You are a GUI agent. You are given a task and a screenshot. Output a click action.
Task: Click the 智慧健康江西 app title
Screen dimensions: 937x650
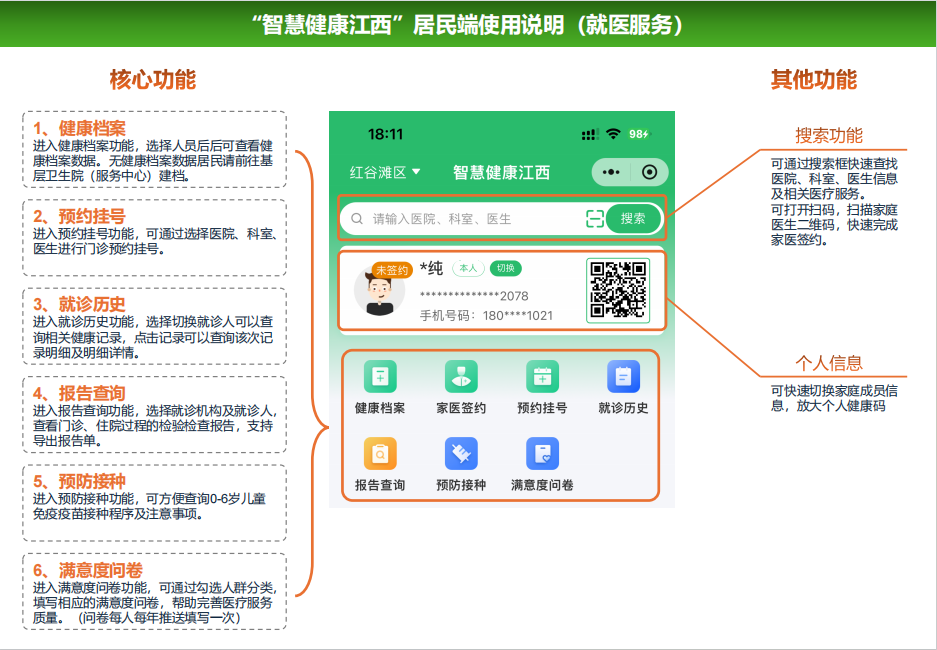[501, 172]
